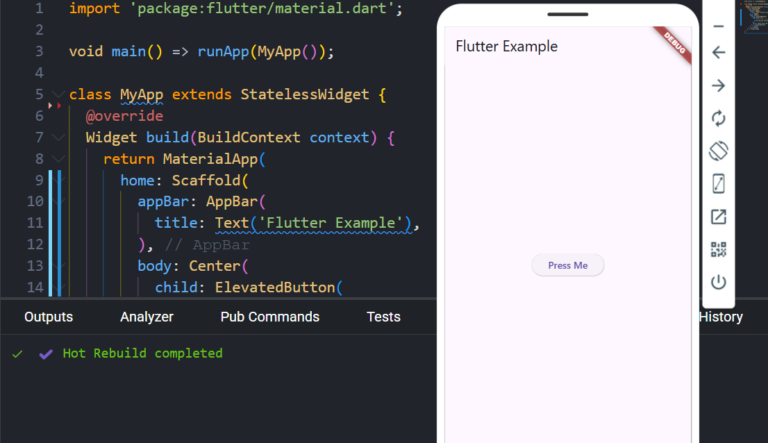Viewport: 768px width, 443px height.
Task: Collapse the Widget build fold arrow
Action: [x=57, y=138]
